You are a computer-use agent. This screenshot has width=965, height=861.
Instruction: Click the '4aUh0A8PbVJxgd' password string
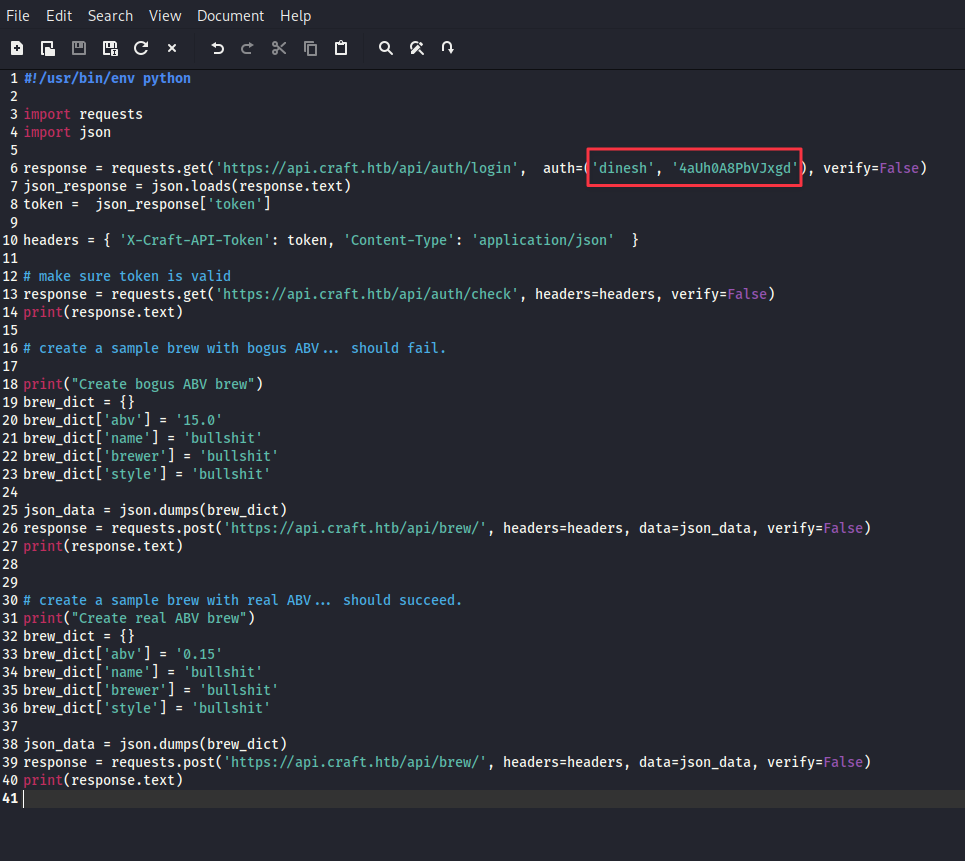(x=735, y=169)
